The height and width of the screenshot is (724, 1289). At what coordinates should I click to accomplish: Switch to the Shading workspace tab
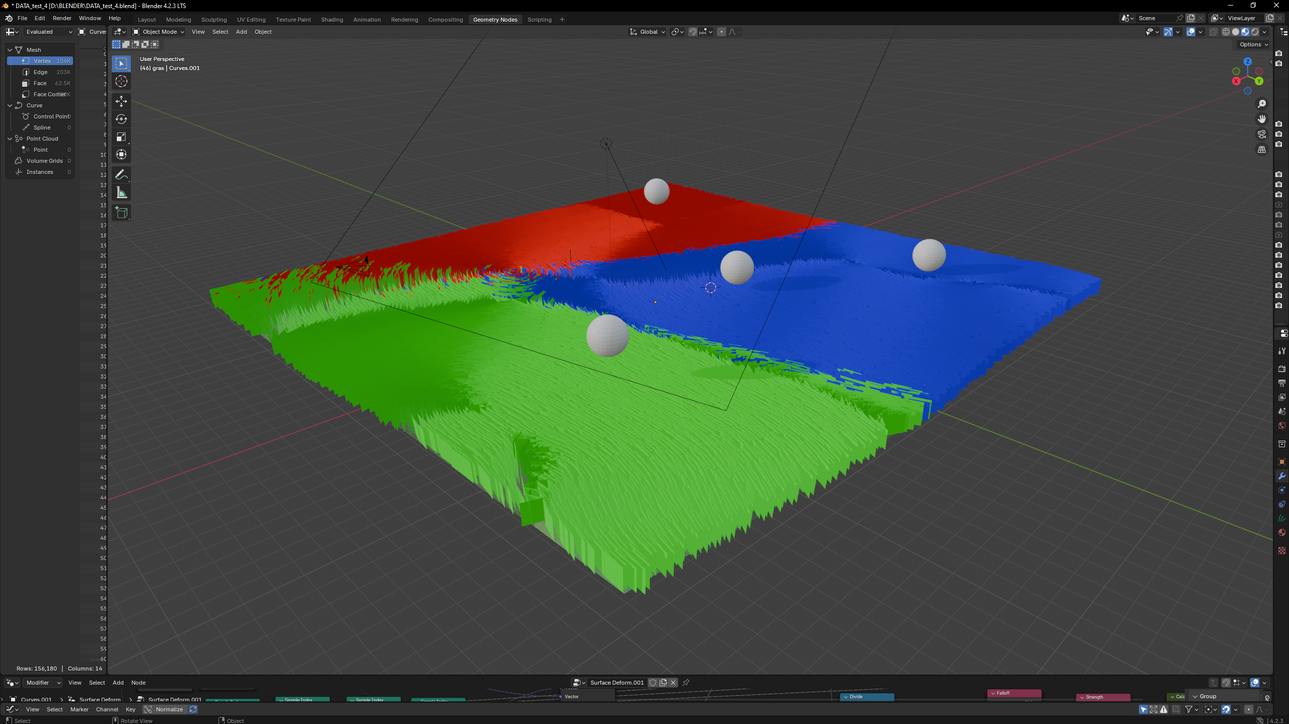(x=332, y=19)
